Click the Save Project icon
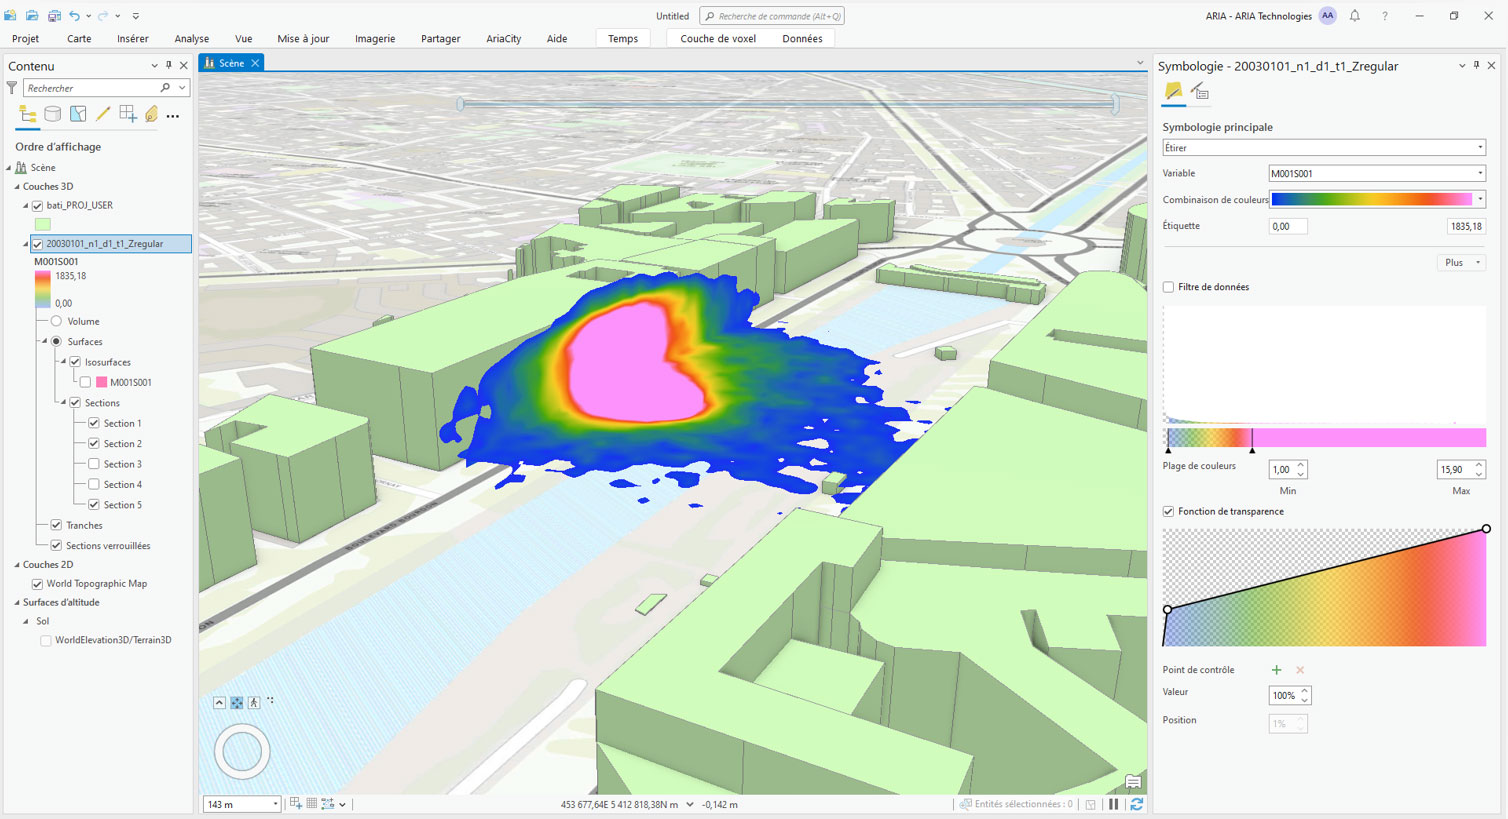The width and height of the screenshot is (1508, 819). pos(54,16)
